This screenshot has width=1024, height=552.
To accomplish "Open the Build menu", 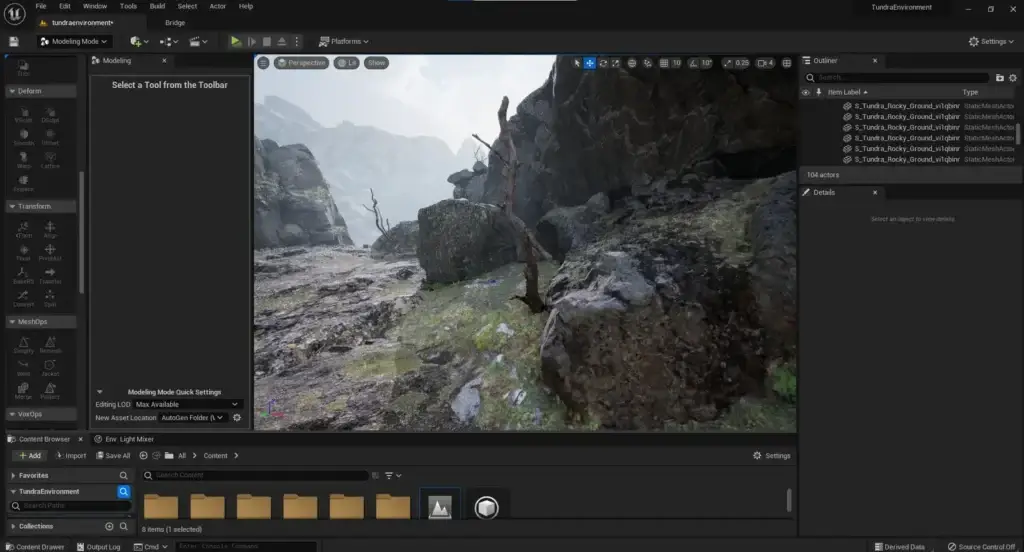I will (x=157, y=6).
